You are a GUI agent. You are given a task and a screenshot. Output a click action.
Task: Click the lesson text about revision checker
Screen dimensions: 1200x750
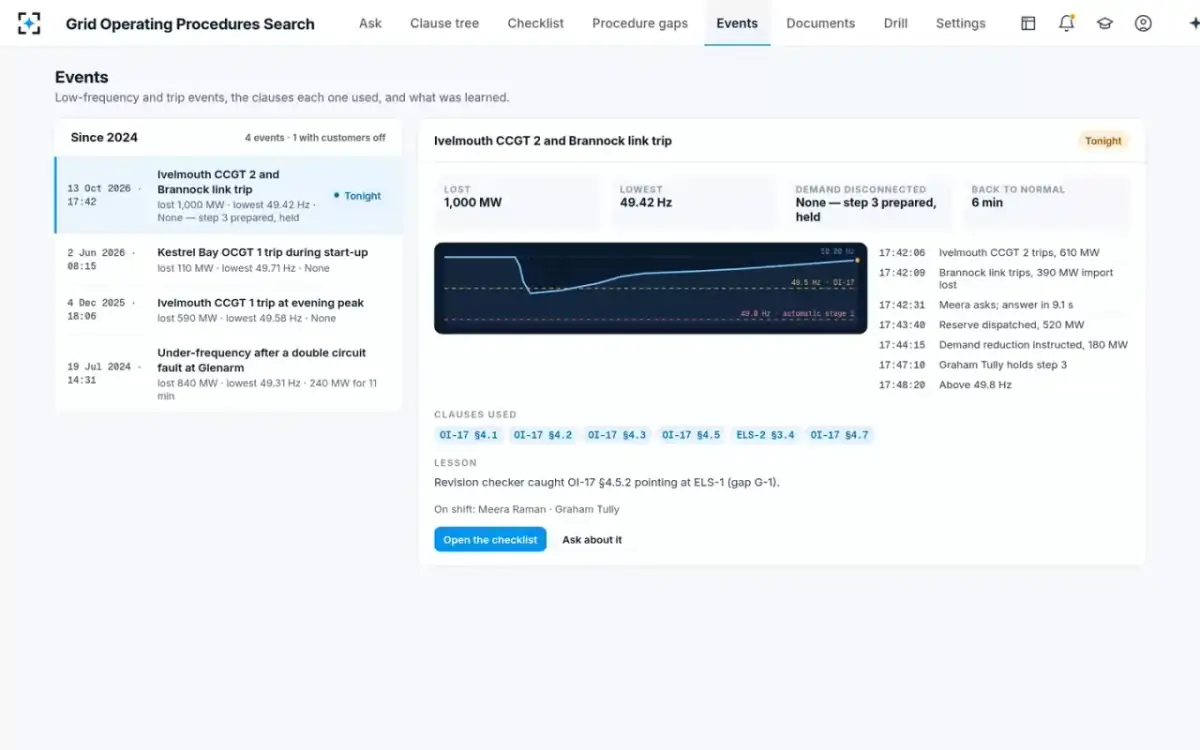tap(607, 482)
